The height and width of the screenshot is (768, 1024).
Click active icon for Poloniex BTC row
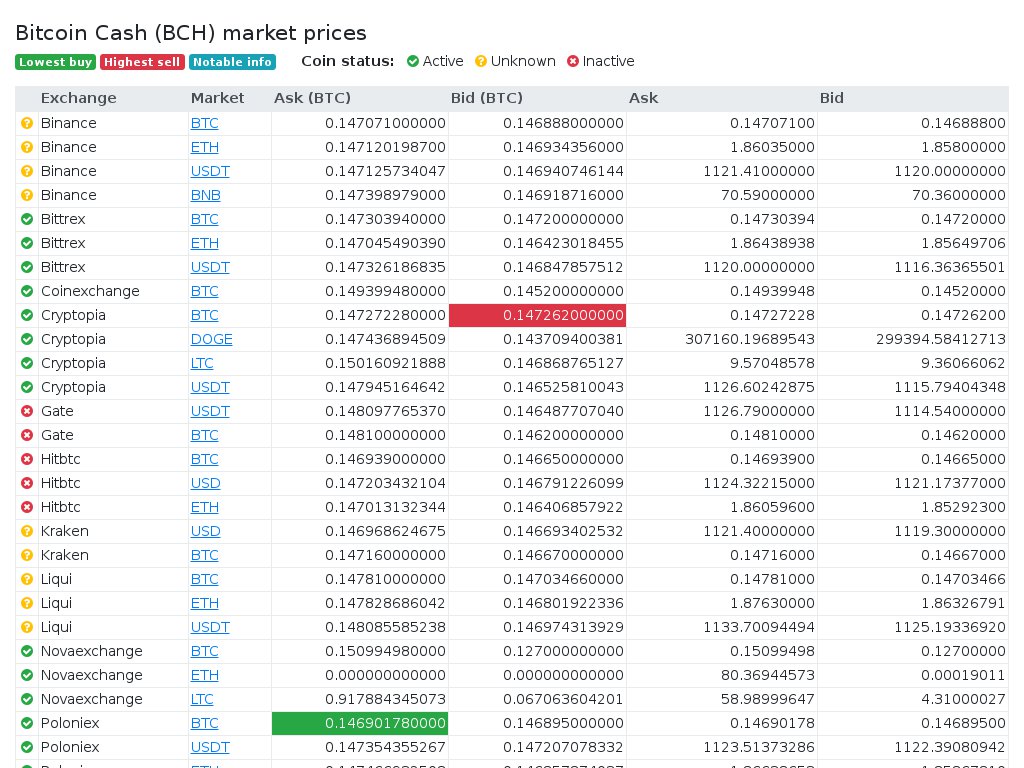(x=27, y=723)
